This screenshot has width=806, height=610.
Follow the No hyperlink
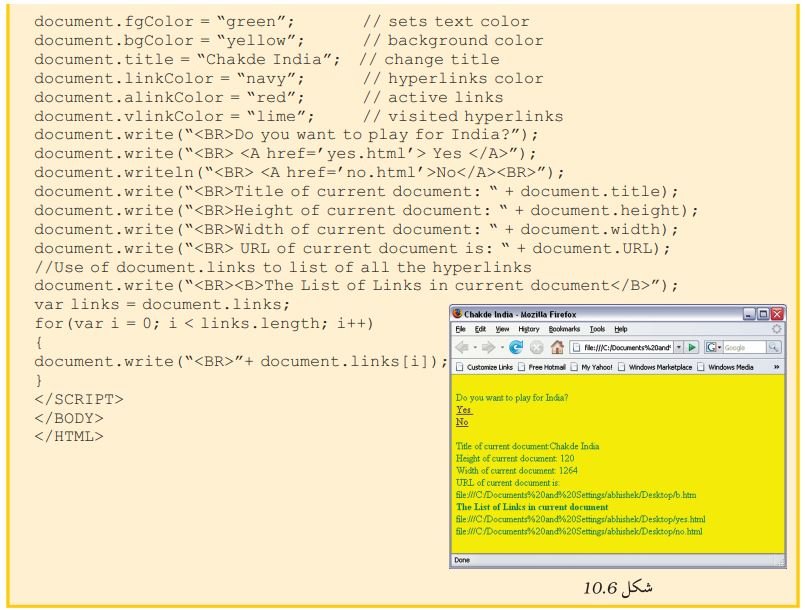point(462,422)
